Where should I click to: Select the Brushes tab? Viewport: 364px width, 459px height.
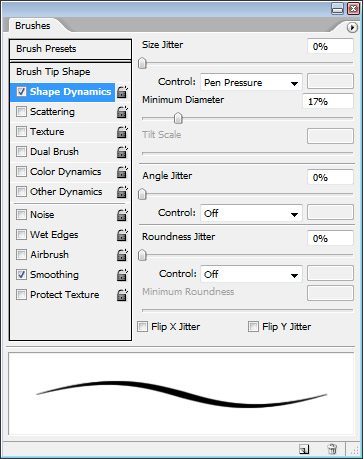pyautogui.click(x=33, y=26)
